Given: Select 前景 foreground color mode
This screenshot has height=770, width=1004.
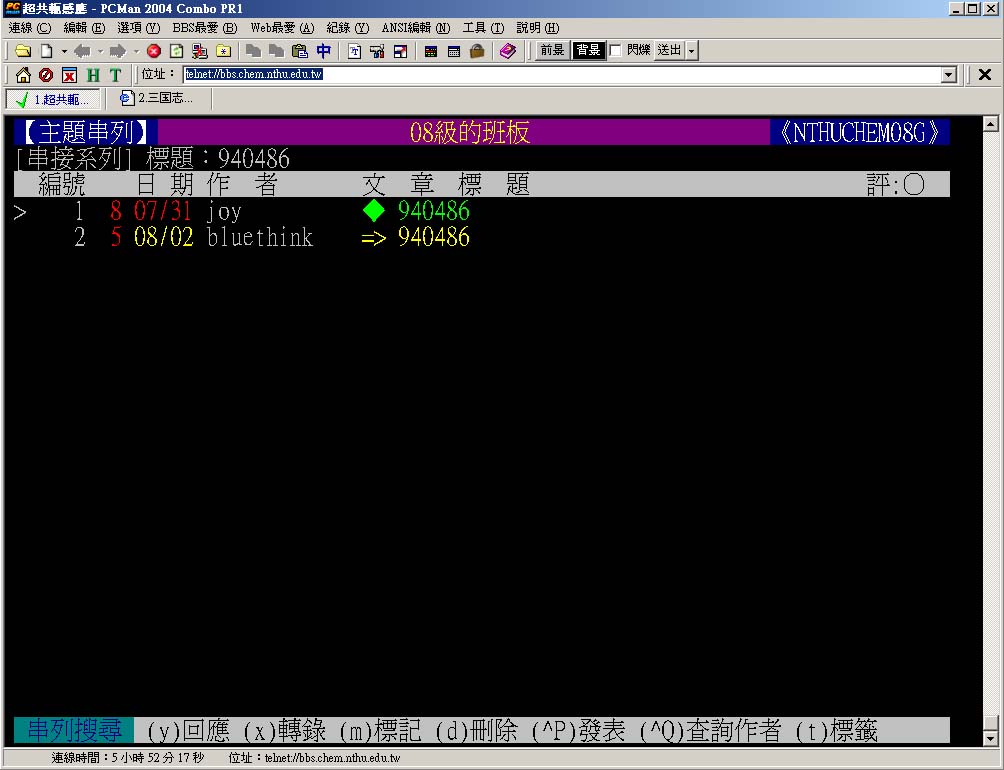Looking at the screenshot, I should (x=552, y=50).
